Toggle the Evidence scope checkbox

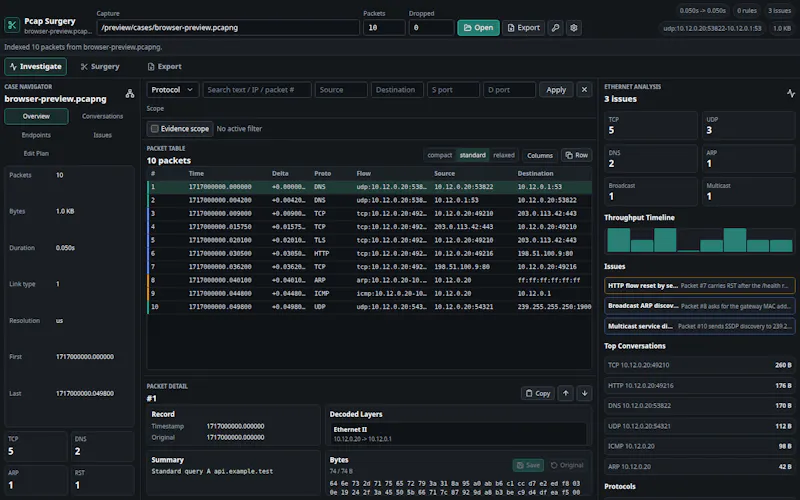tap(155, 129)
